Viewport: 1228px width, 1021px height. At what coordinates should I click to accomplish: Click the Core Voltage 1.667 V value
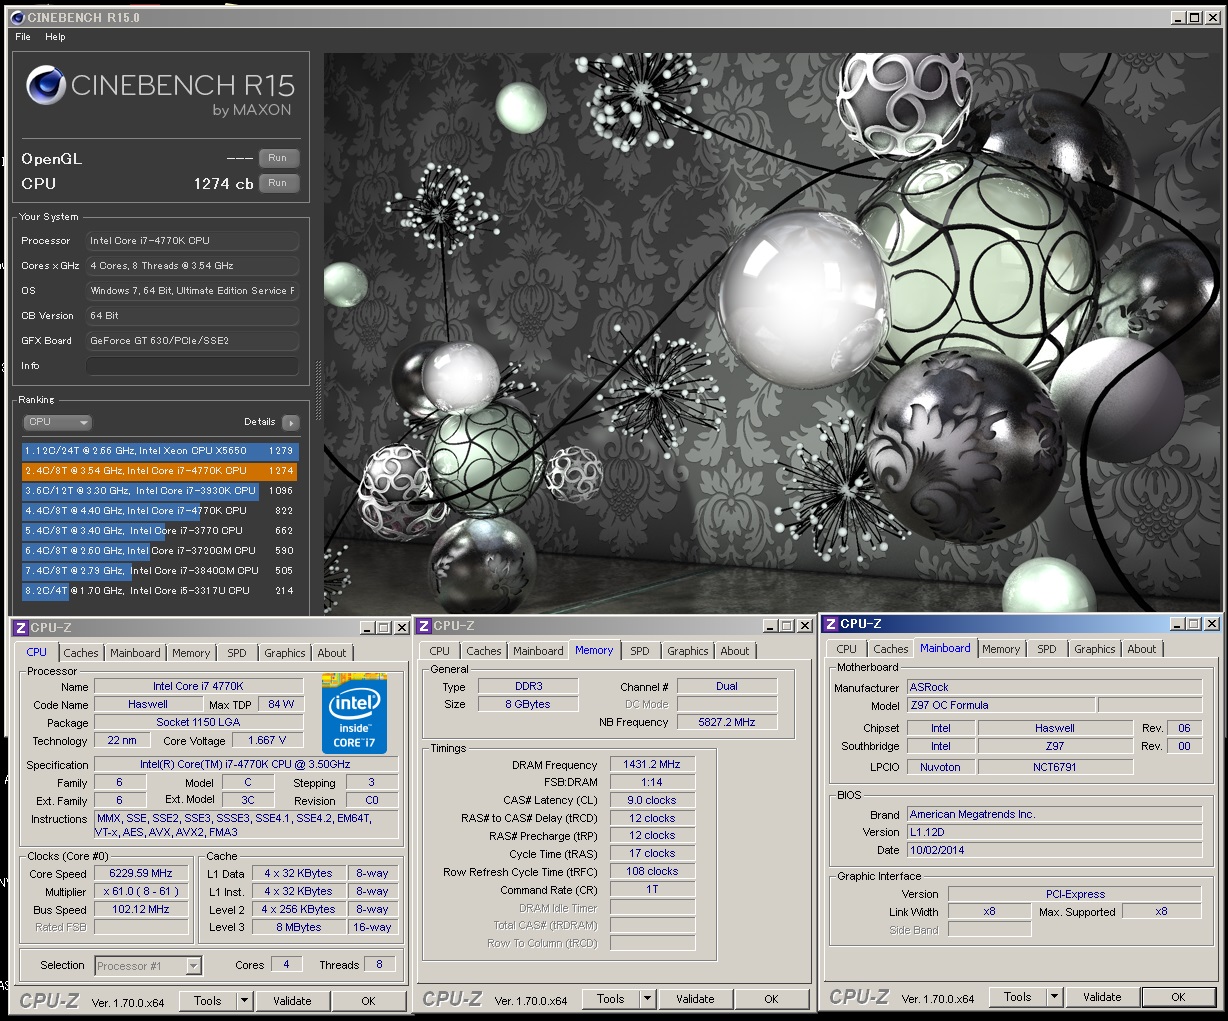[x=267, y=740]
